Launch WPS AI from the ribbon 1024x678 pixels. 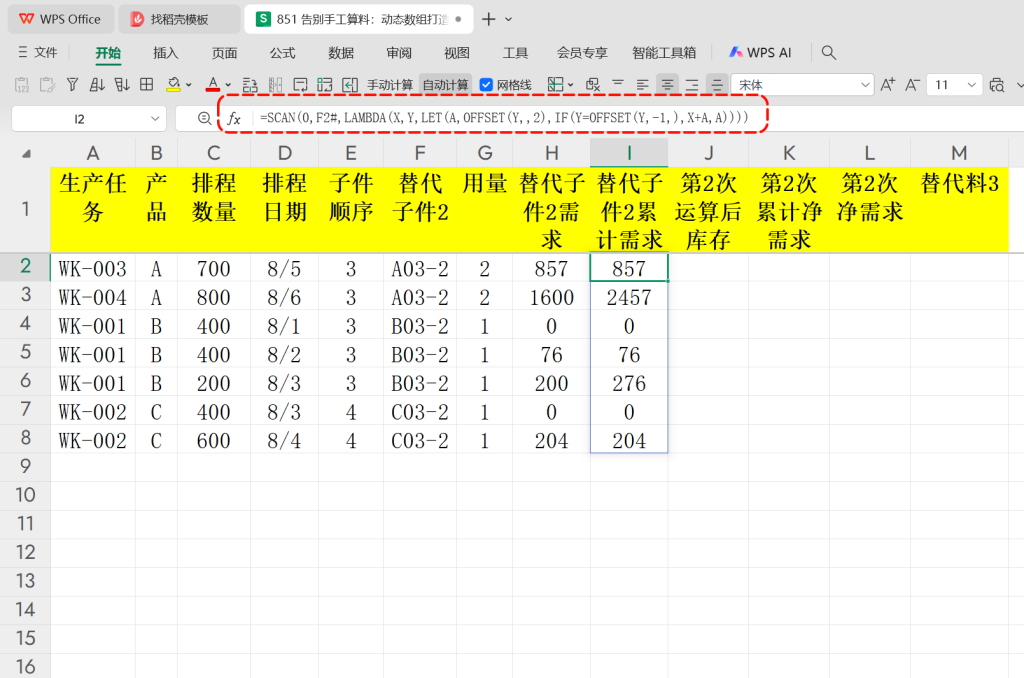click(x=760, y=53)
